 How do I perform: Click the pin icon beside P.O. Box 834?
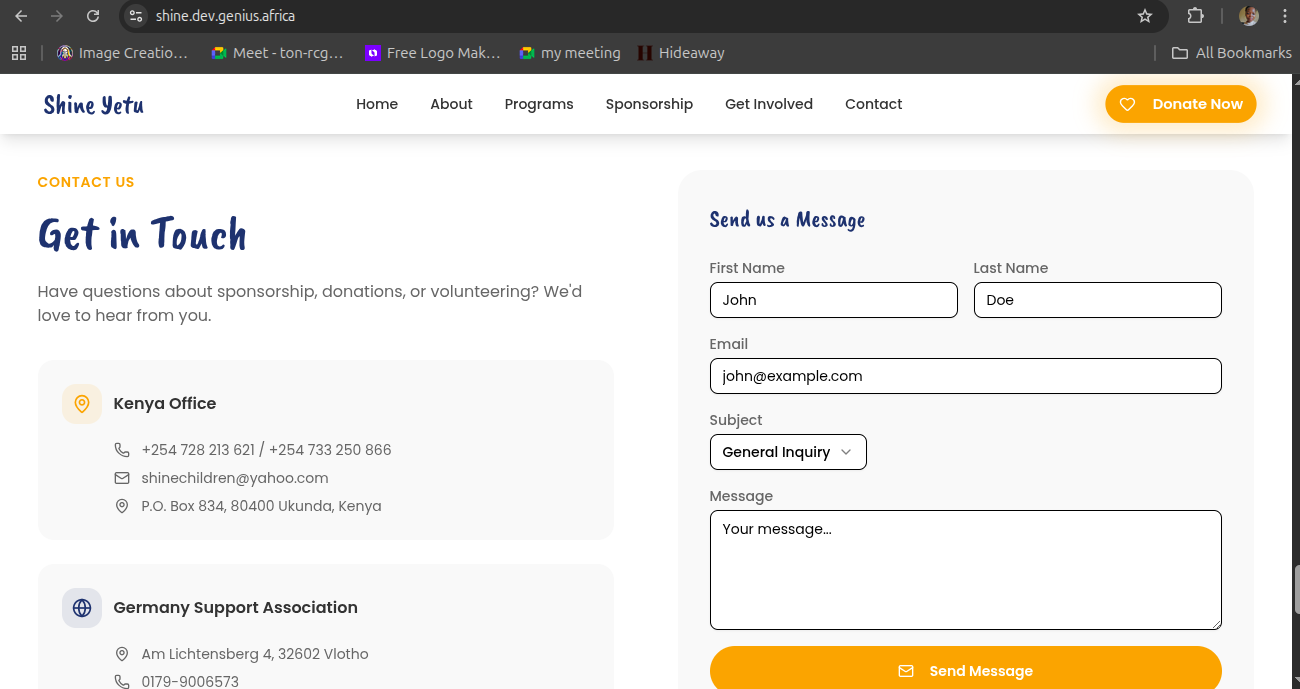point(122,506)
